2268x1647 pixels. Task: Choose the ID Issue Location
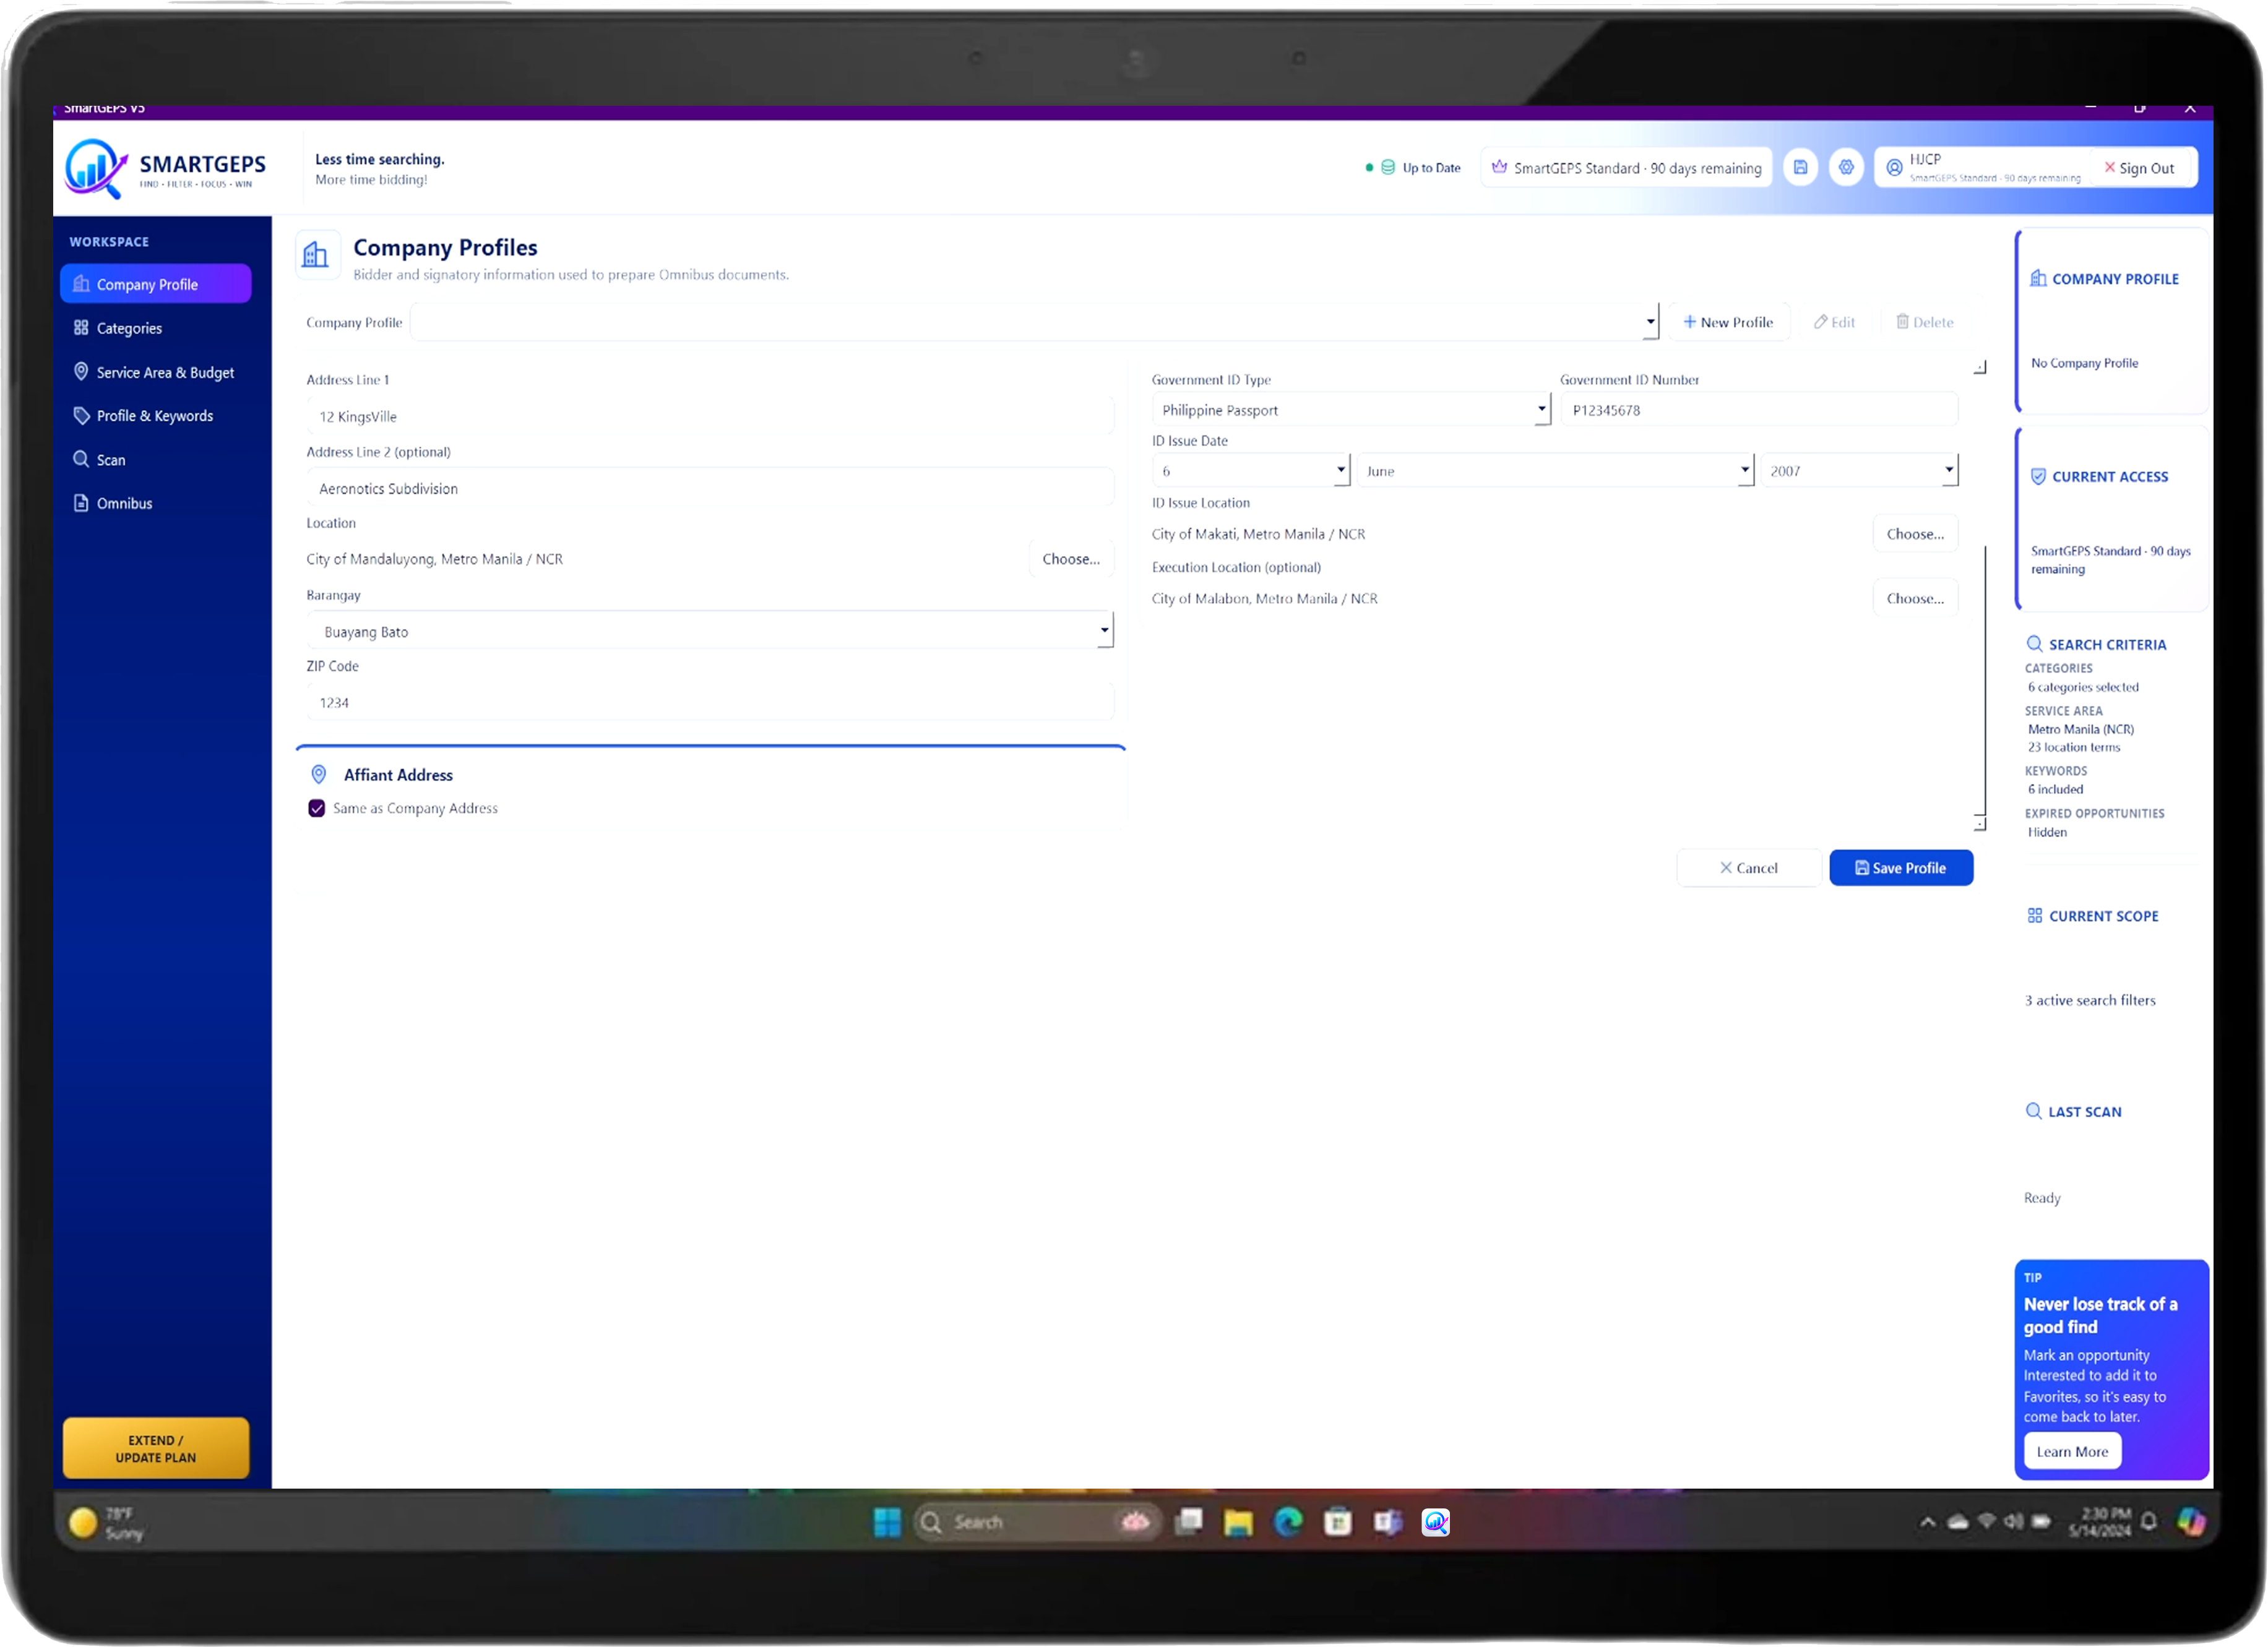1914,534
